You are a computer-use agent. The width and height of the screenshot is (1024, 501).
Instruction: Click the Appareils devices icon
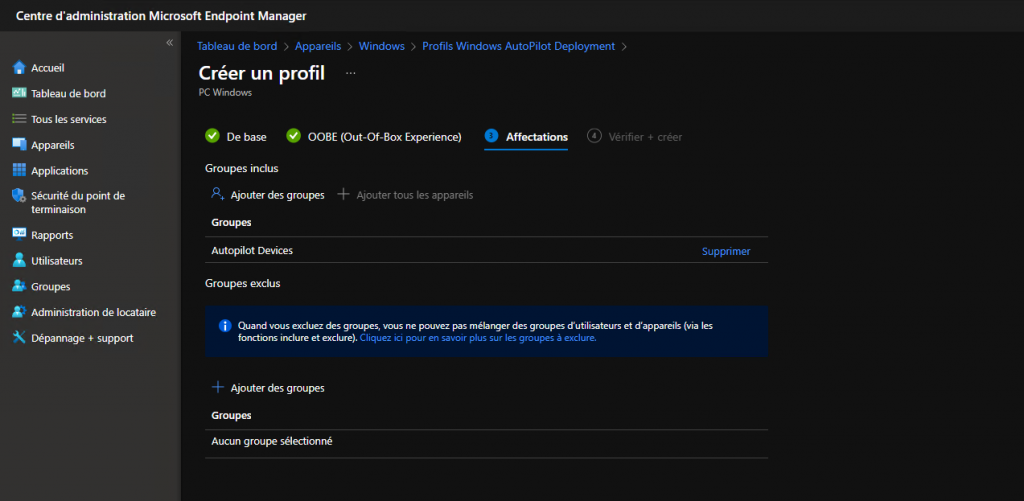19,145
